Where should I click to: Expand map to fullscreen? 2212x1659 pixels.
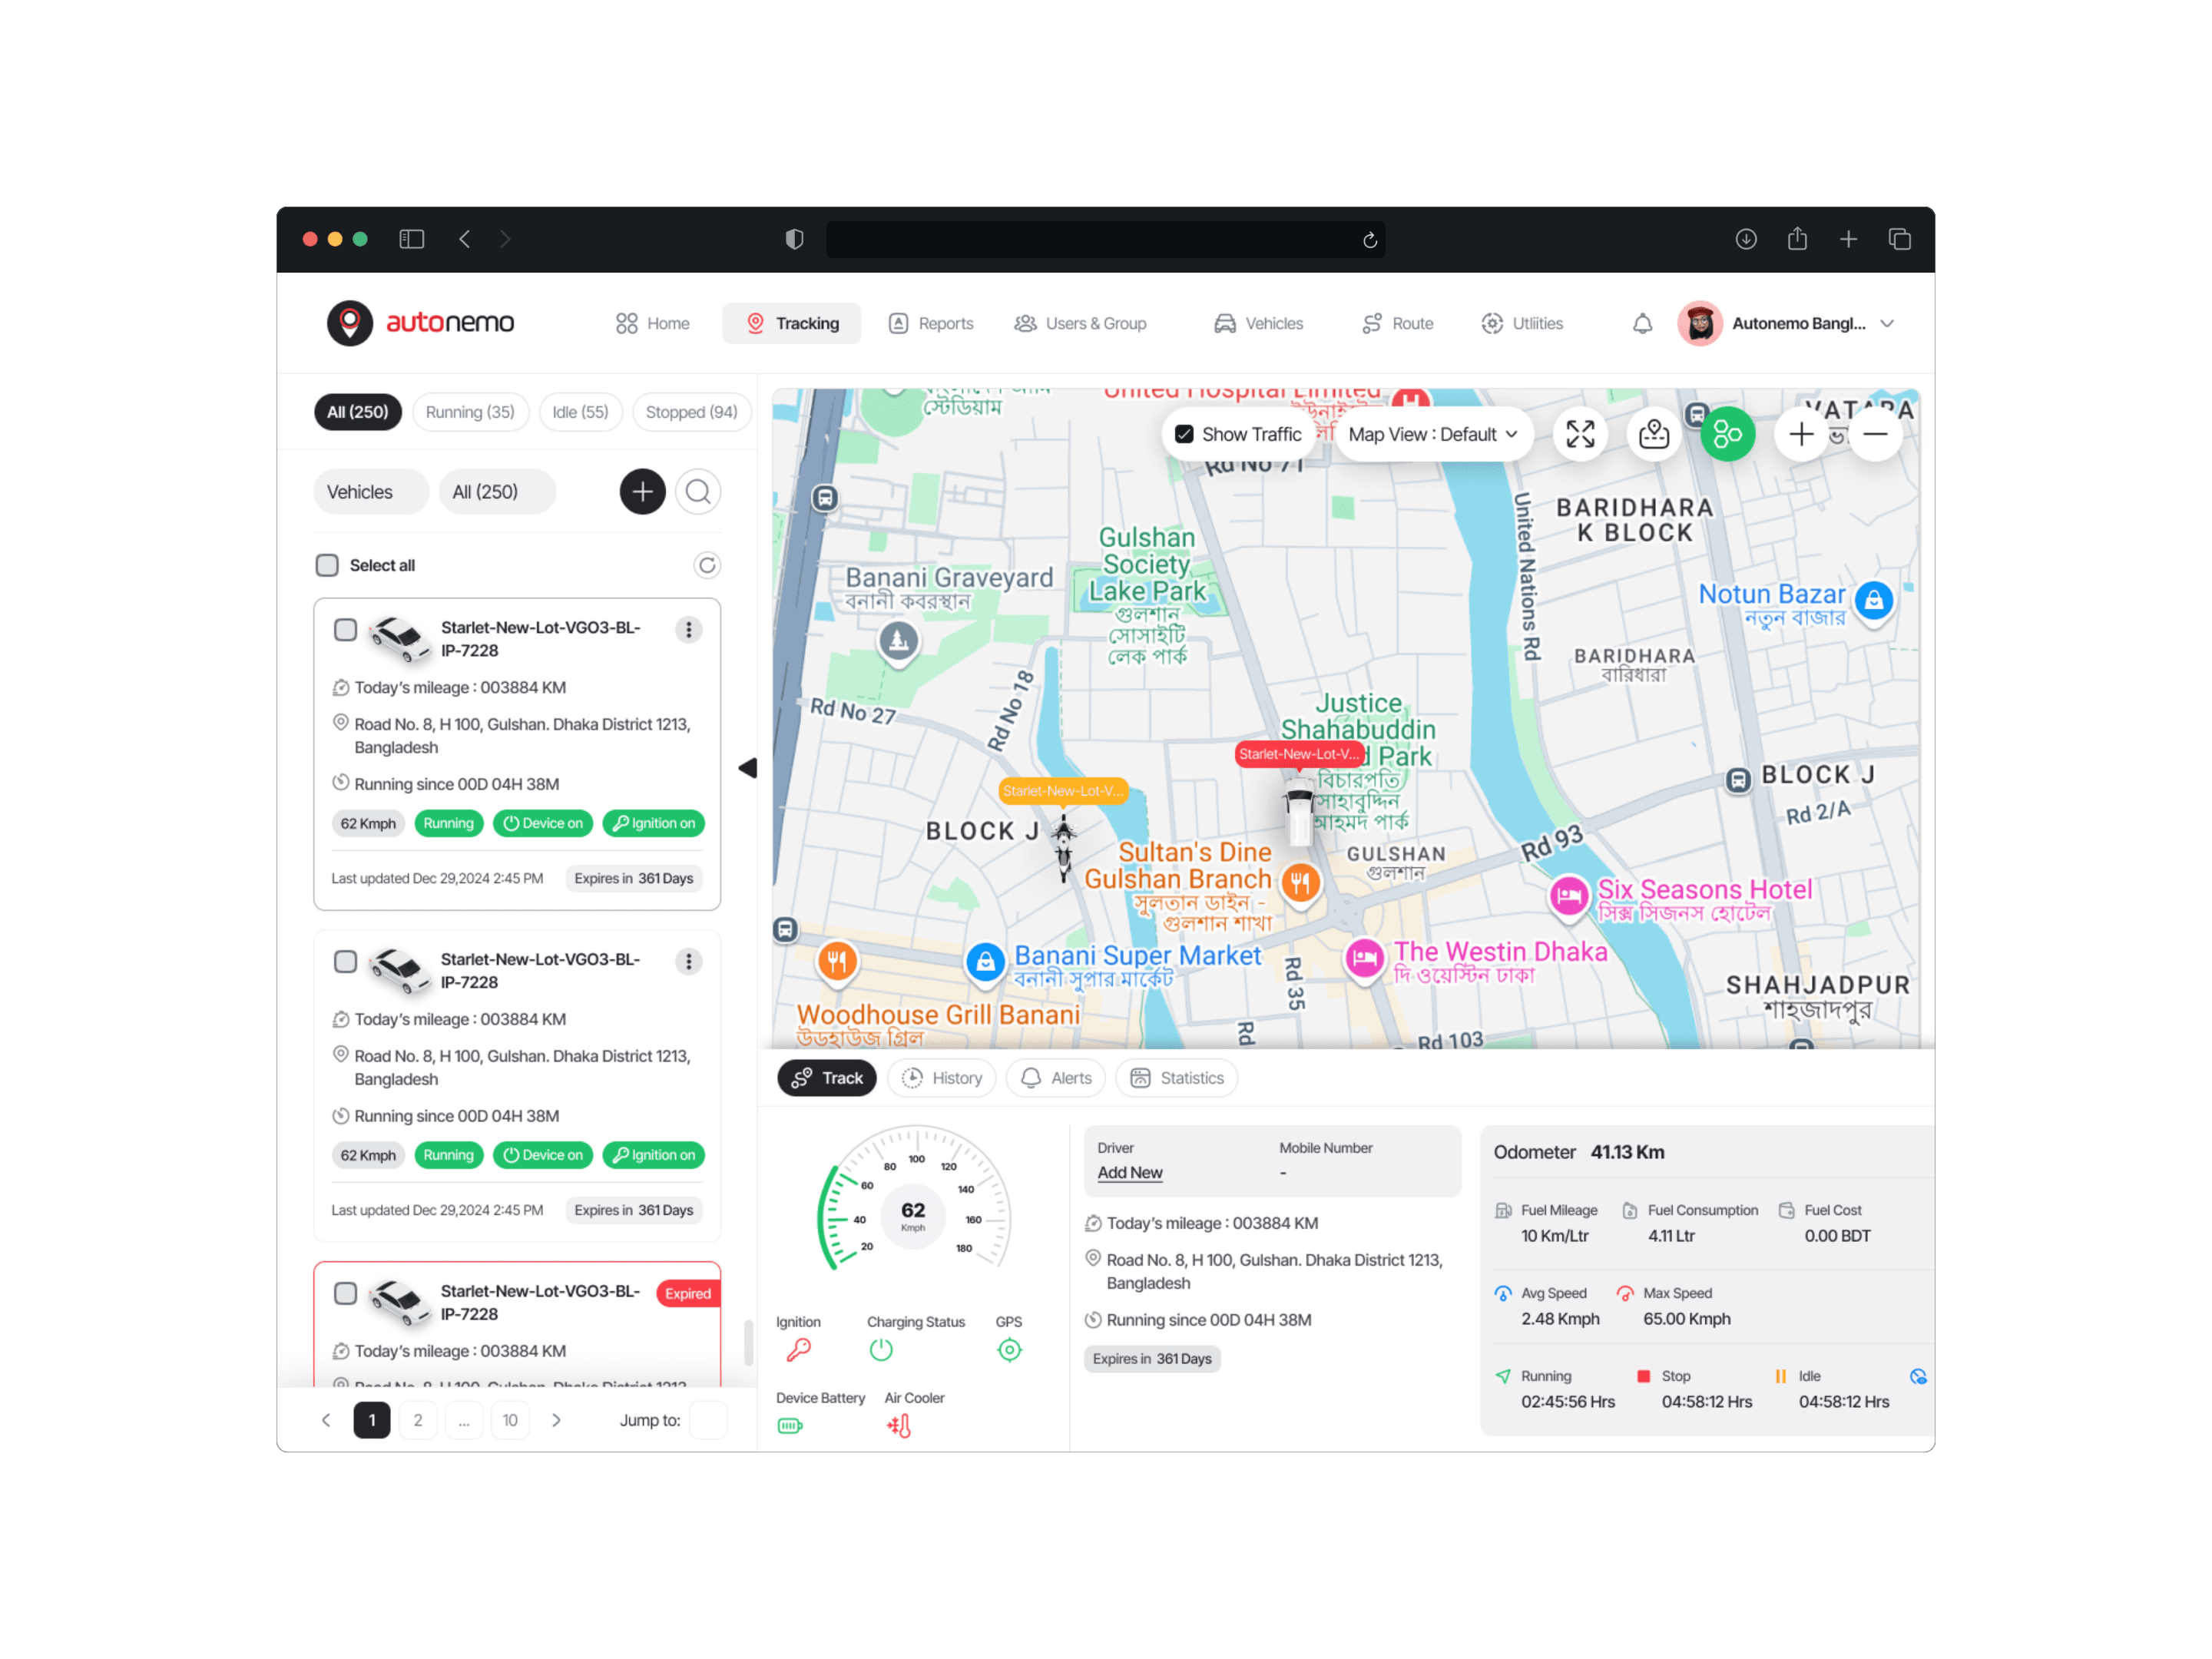pos(1579,434)
